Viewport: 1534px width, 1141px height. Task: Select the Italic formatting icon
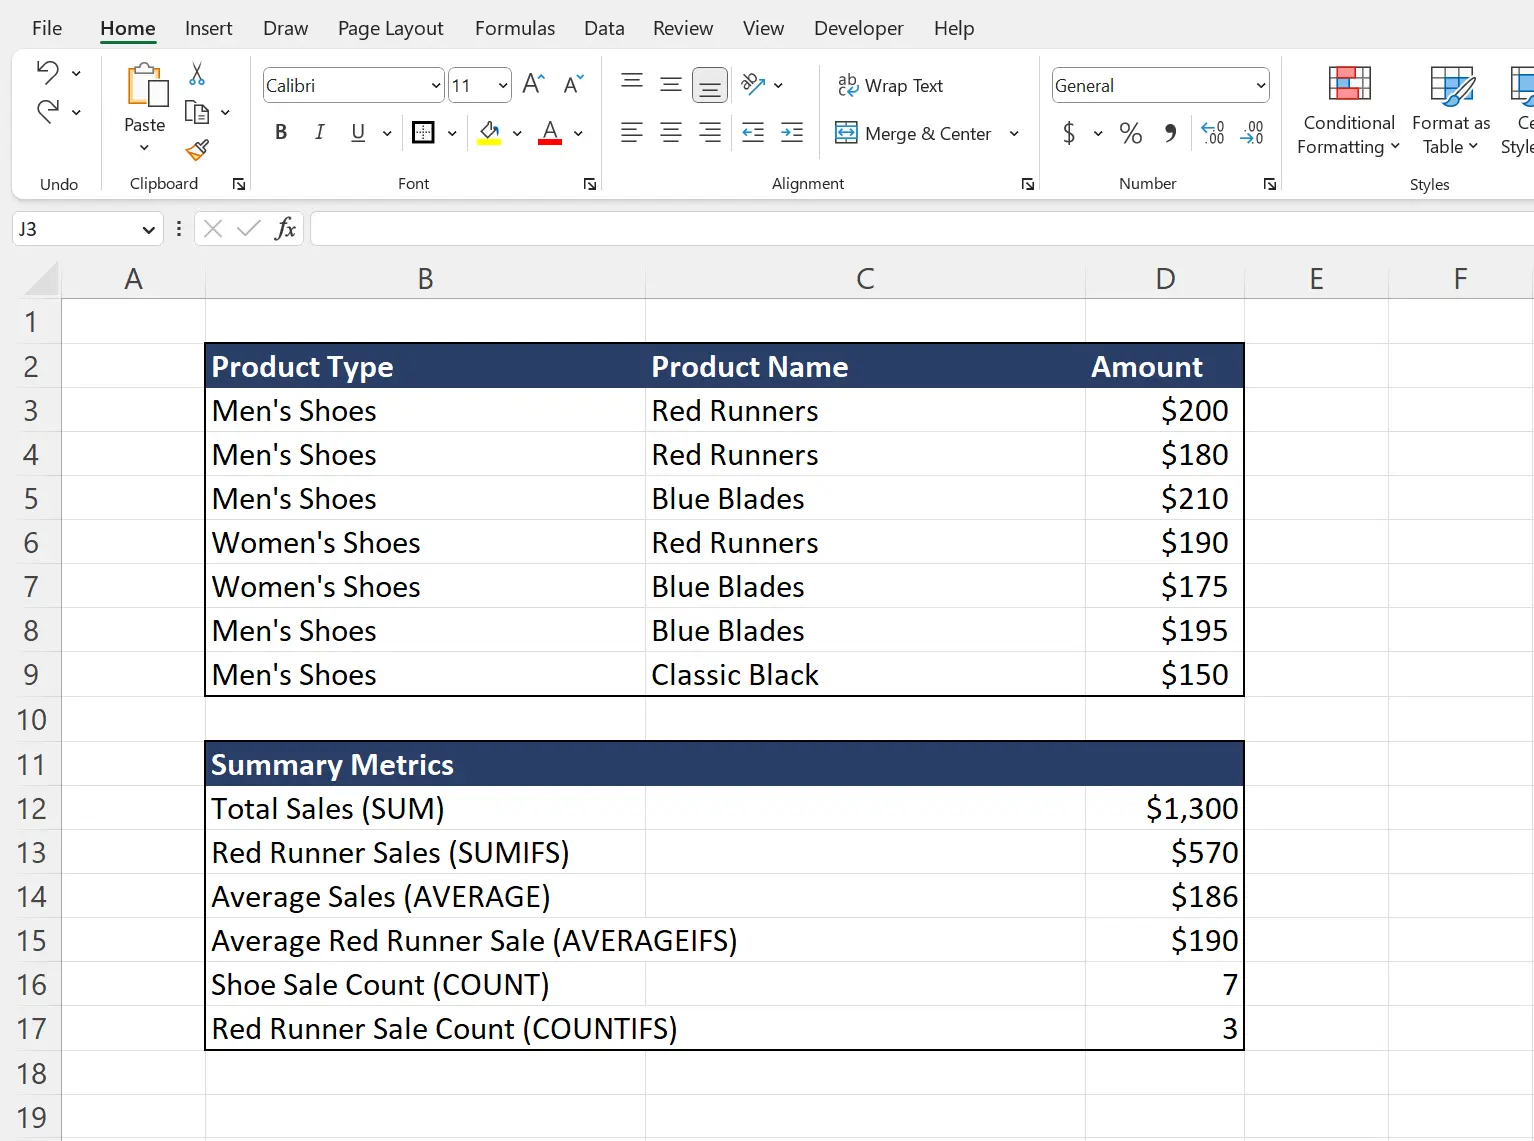pyautogui.click(x=319, y=132)
